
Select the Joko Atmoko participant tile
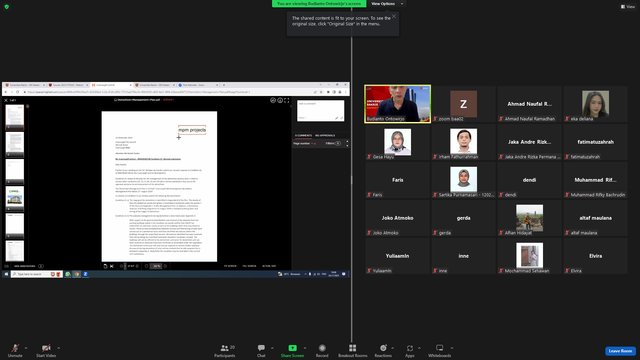tap(398, 218)
